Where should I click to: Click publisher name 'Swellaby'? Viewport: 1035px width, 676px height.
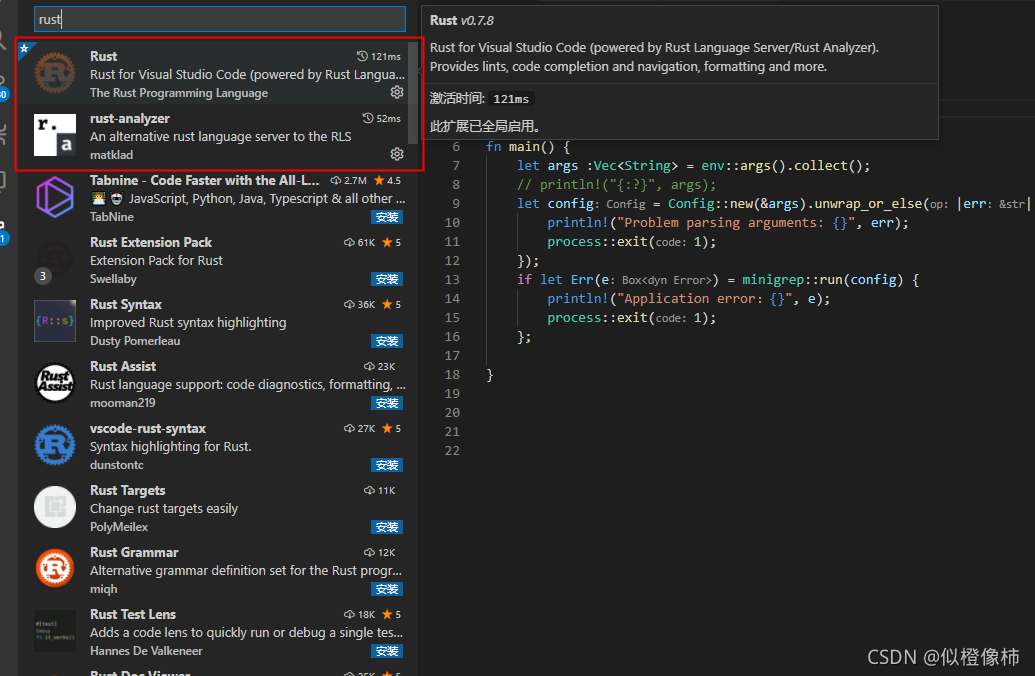pyautogui.click(x=113, y=279)
